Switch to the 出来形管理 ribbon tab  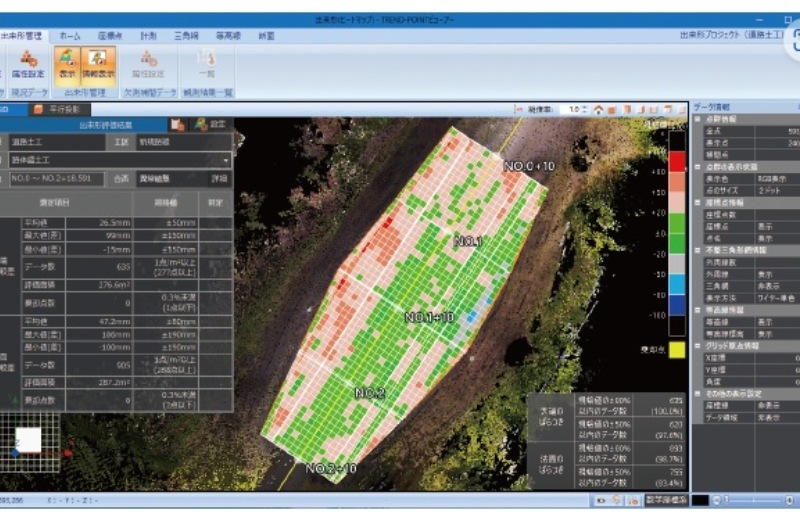point(21,36)
